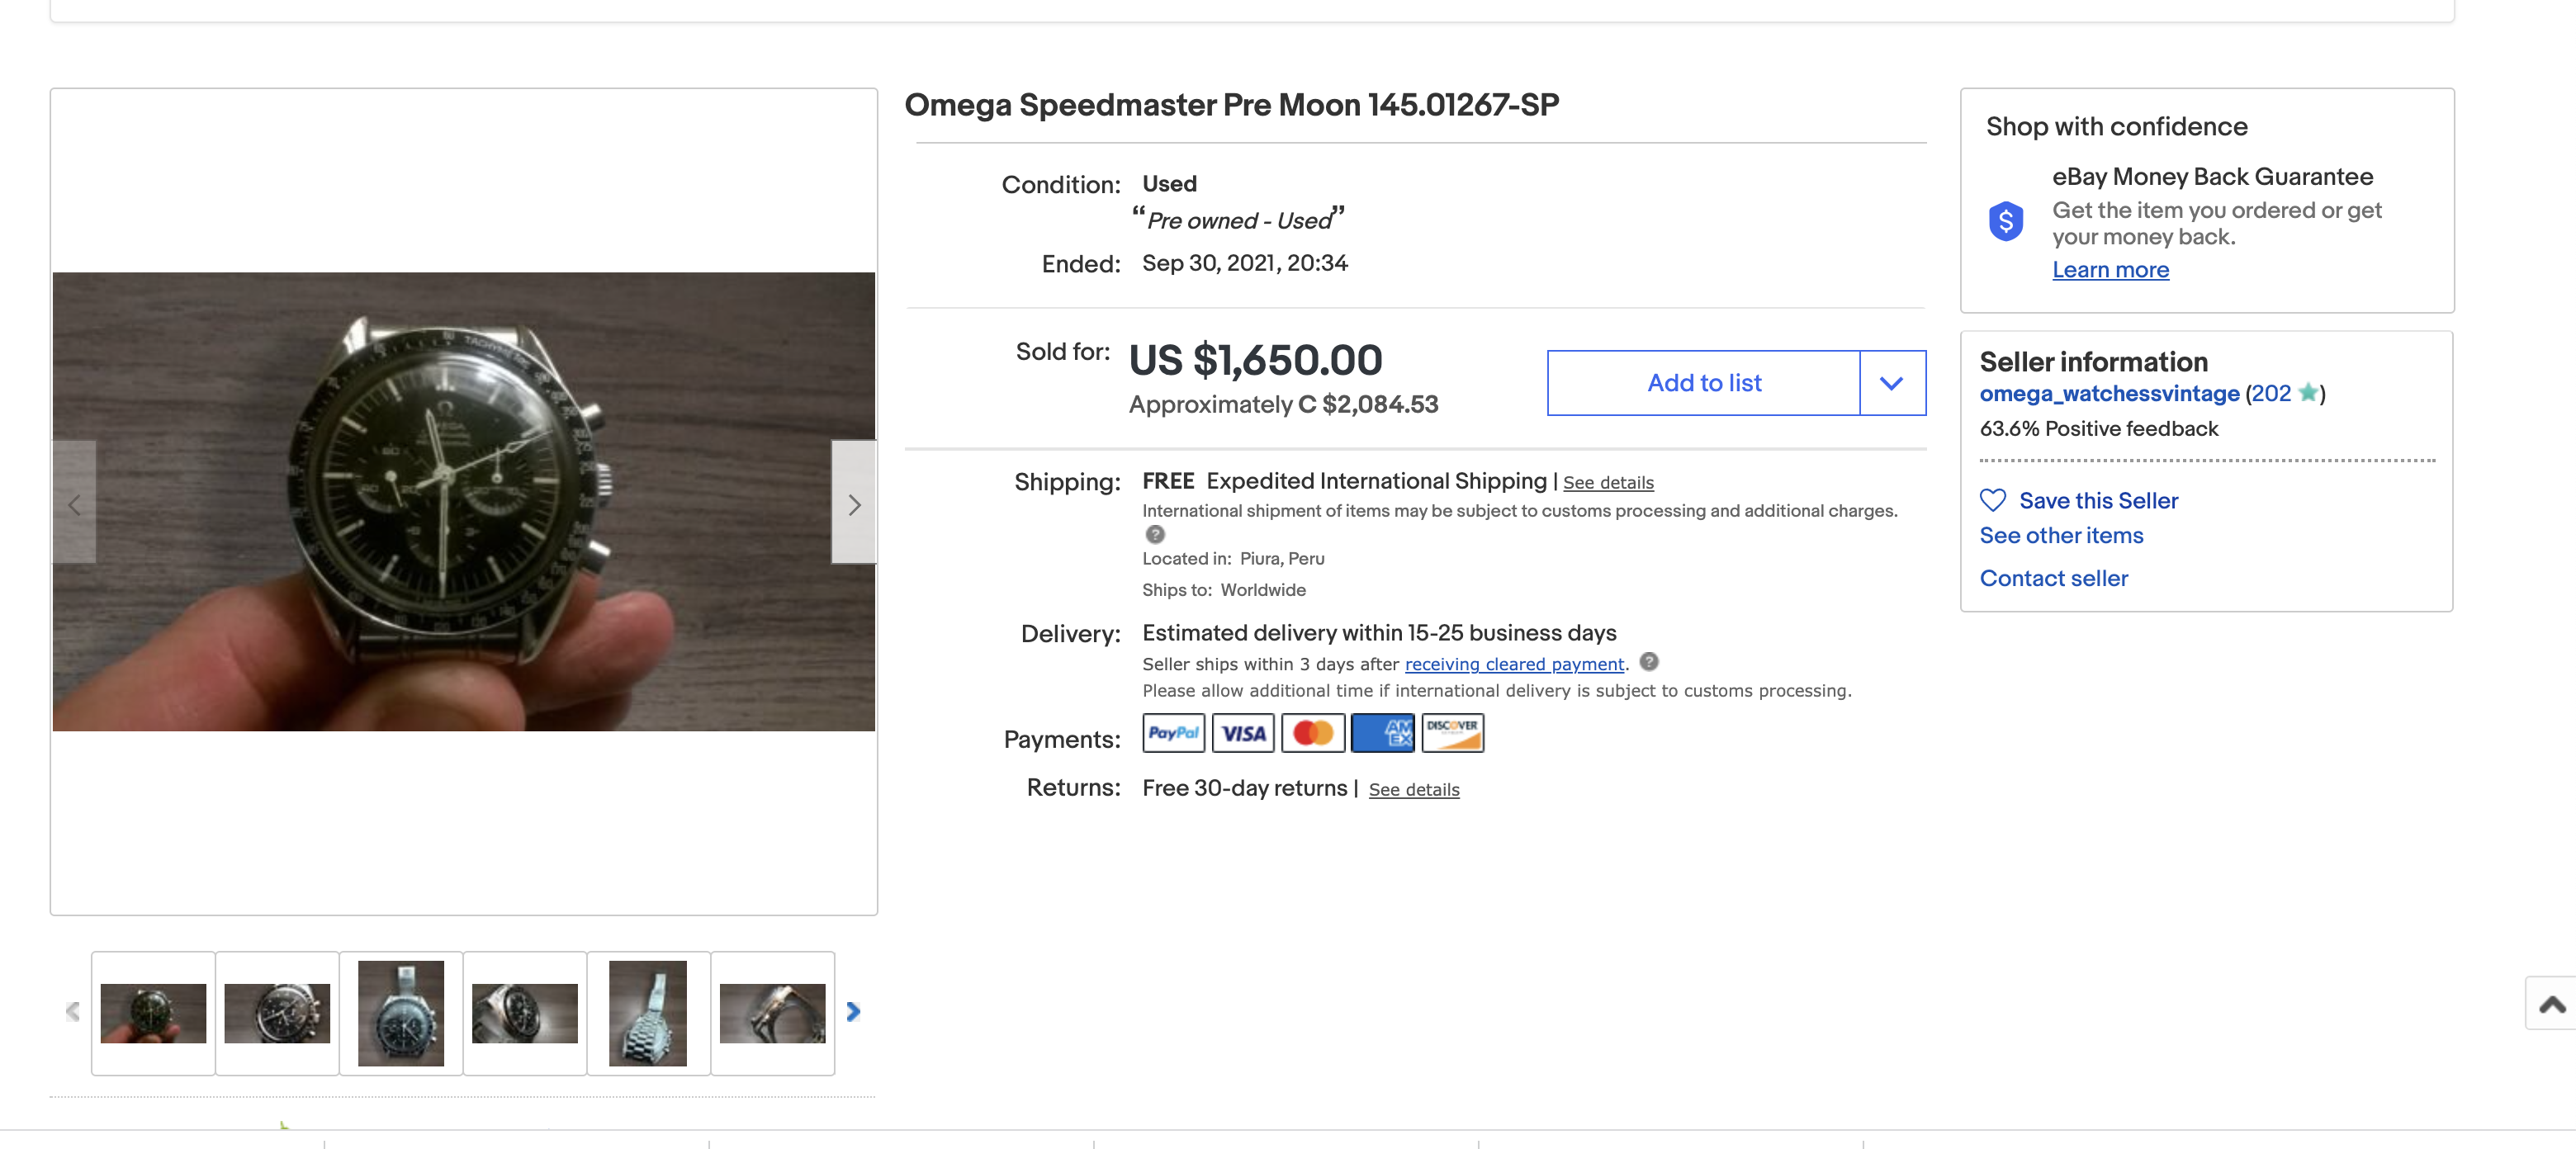Click See other items from seller
This screenshot has height=1149, width=2576.
point(2061,536)
